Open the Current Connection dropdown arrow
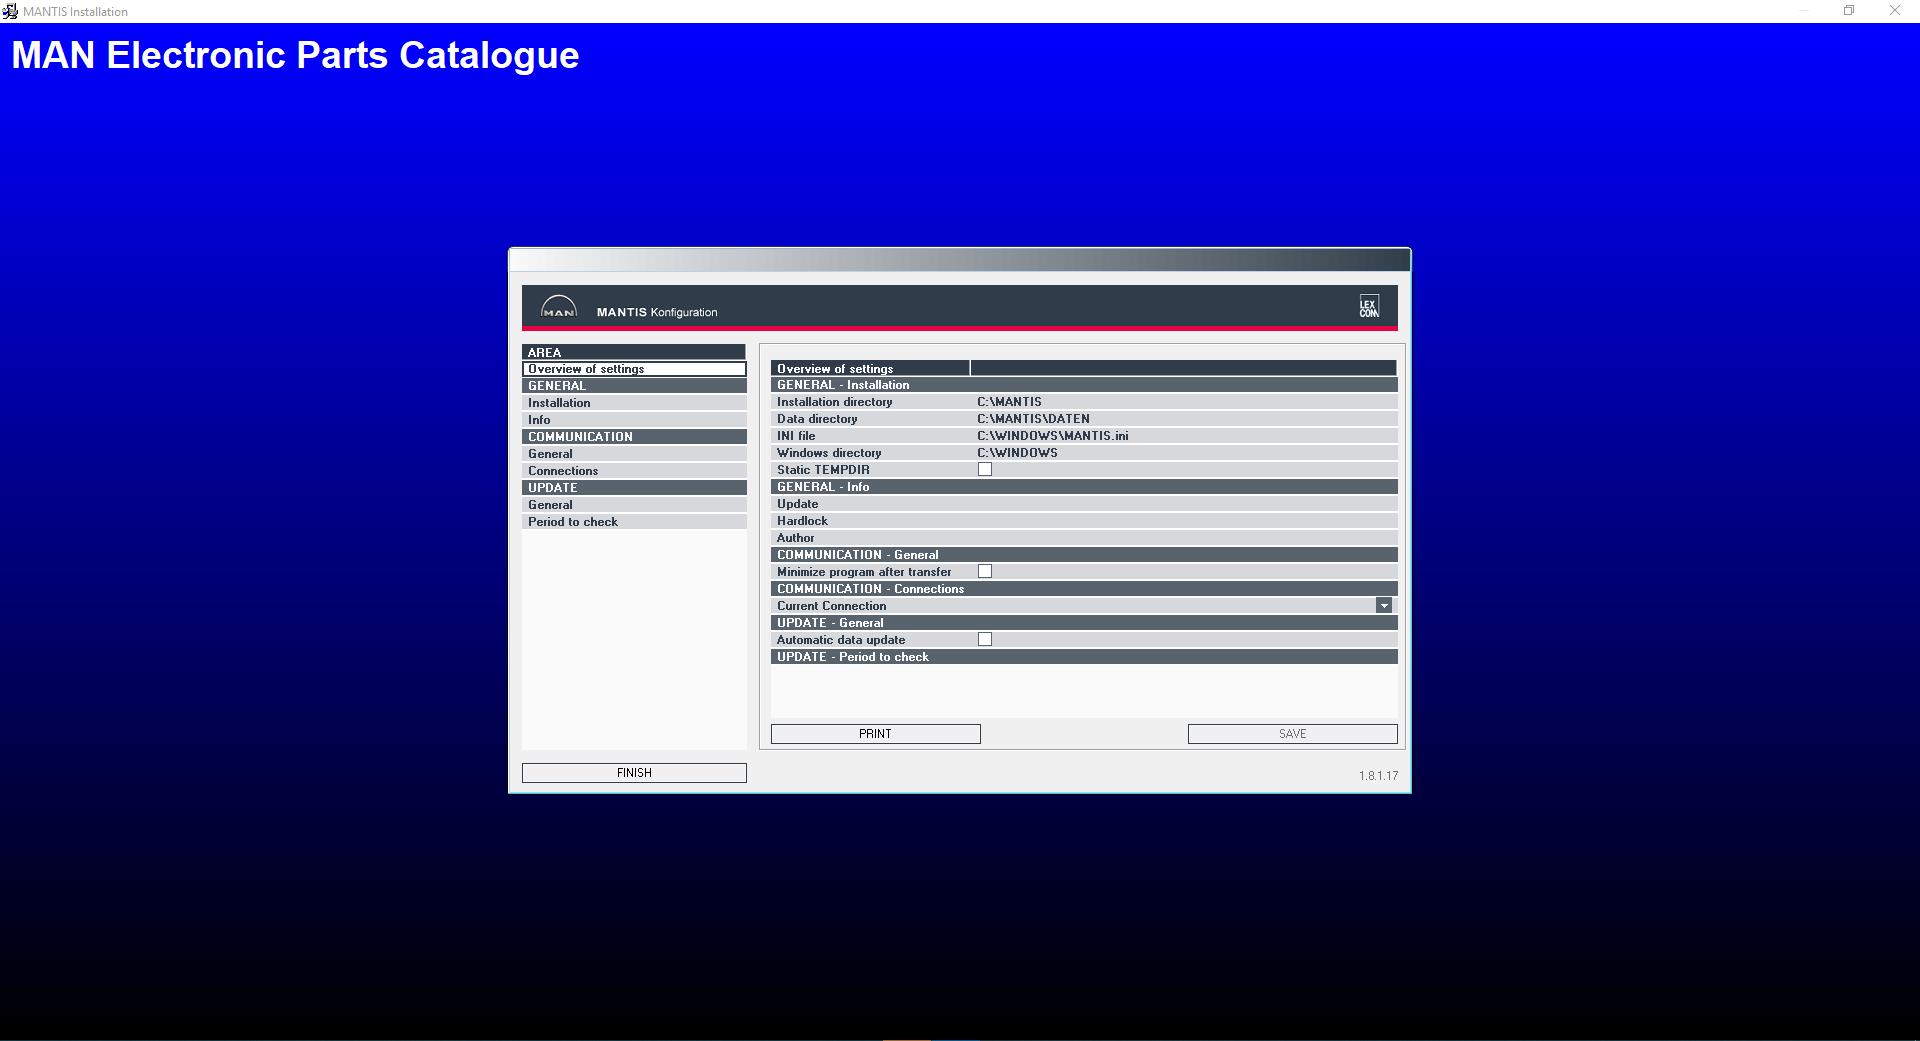 [x=1384, y=605]
